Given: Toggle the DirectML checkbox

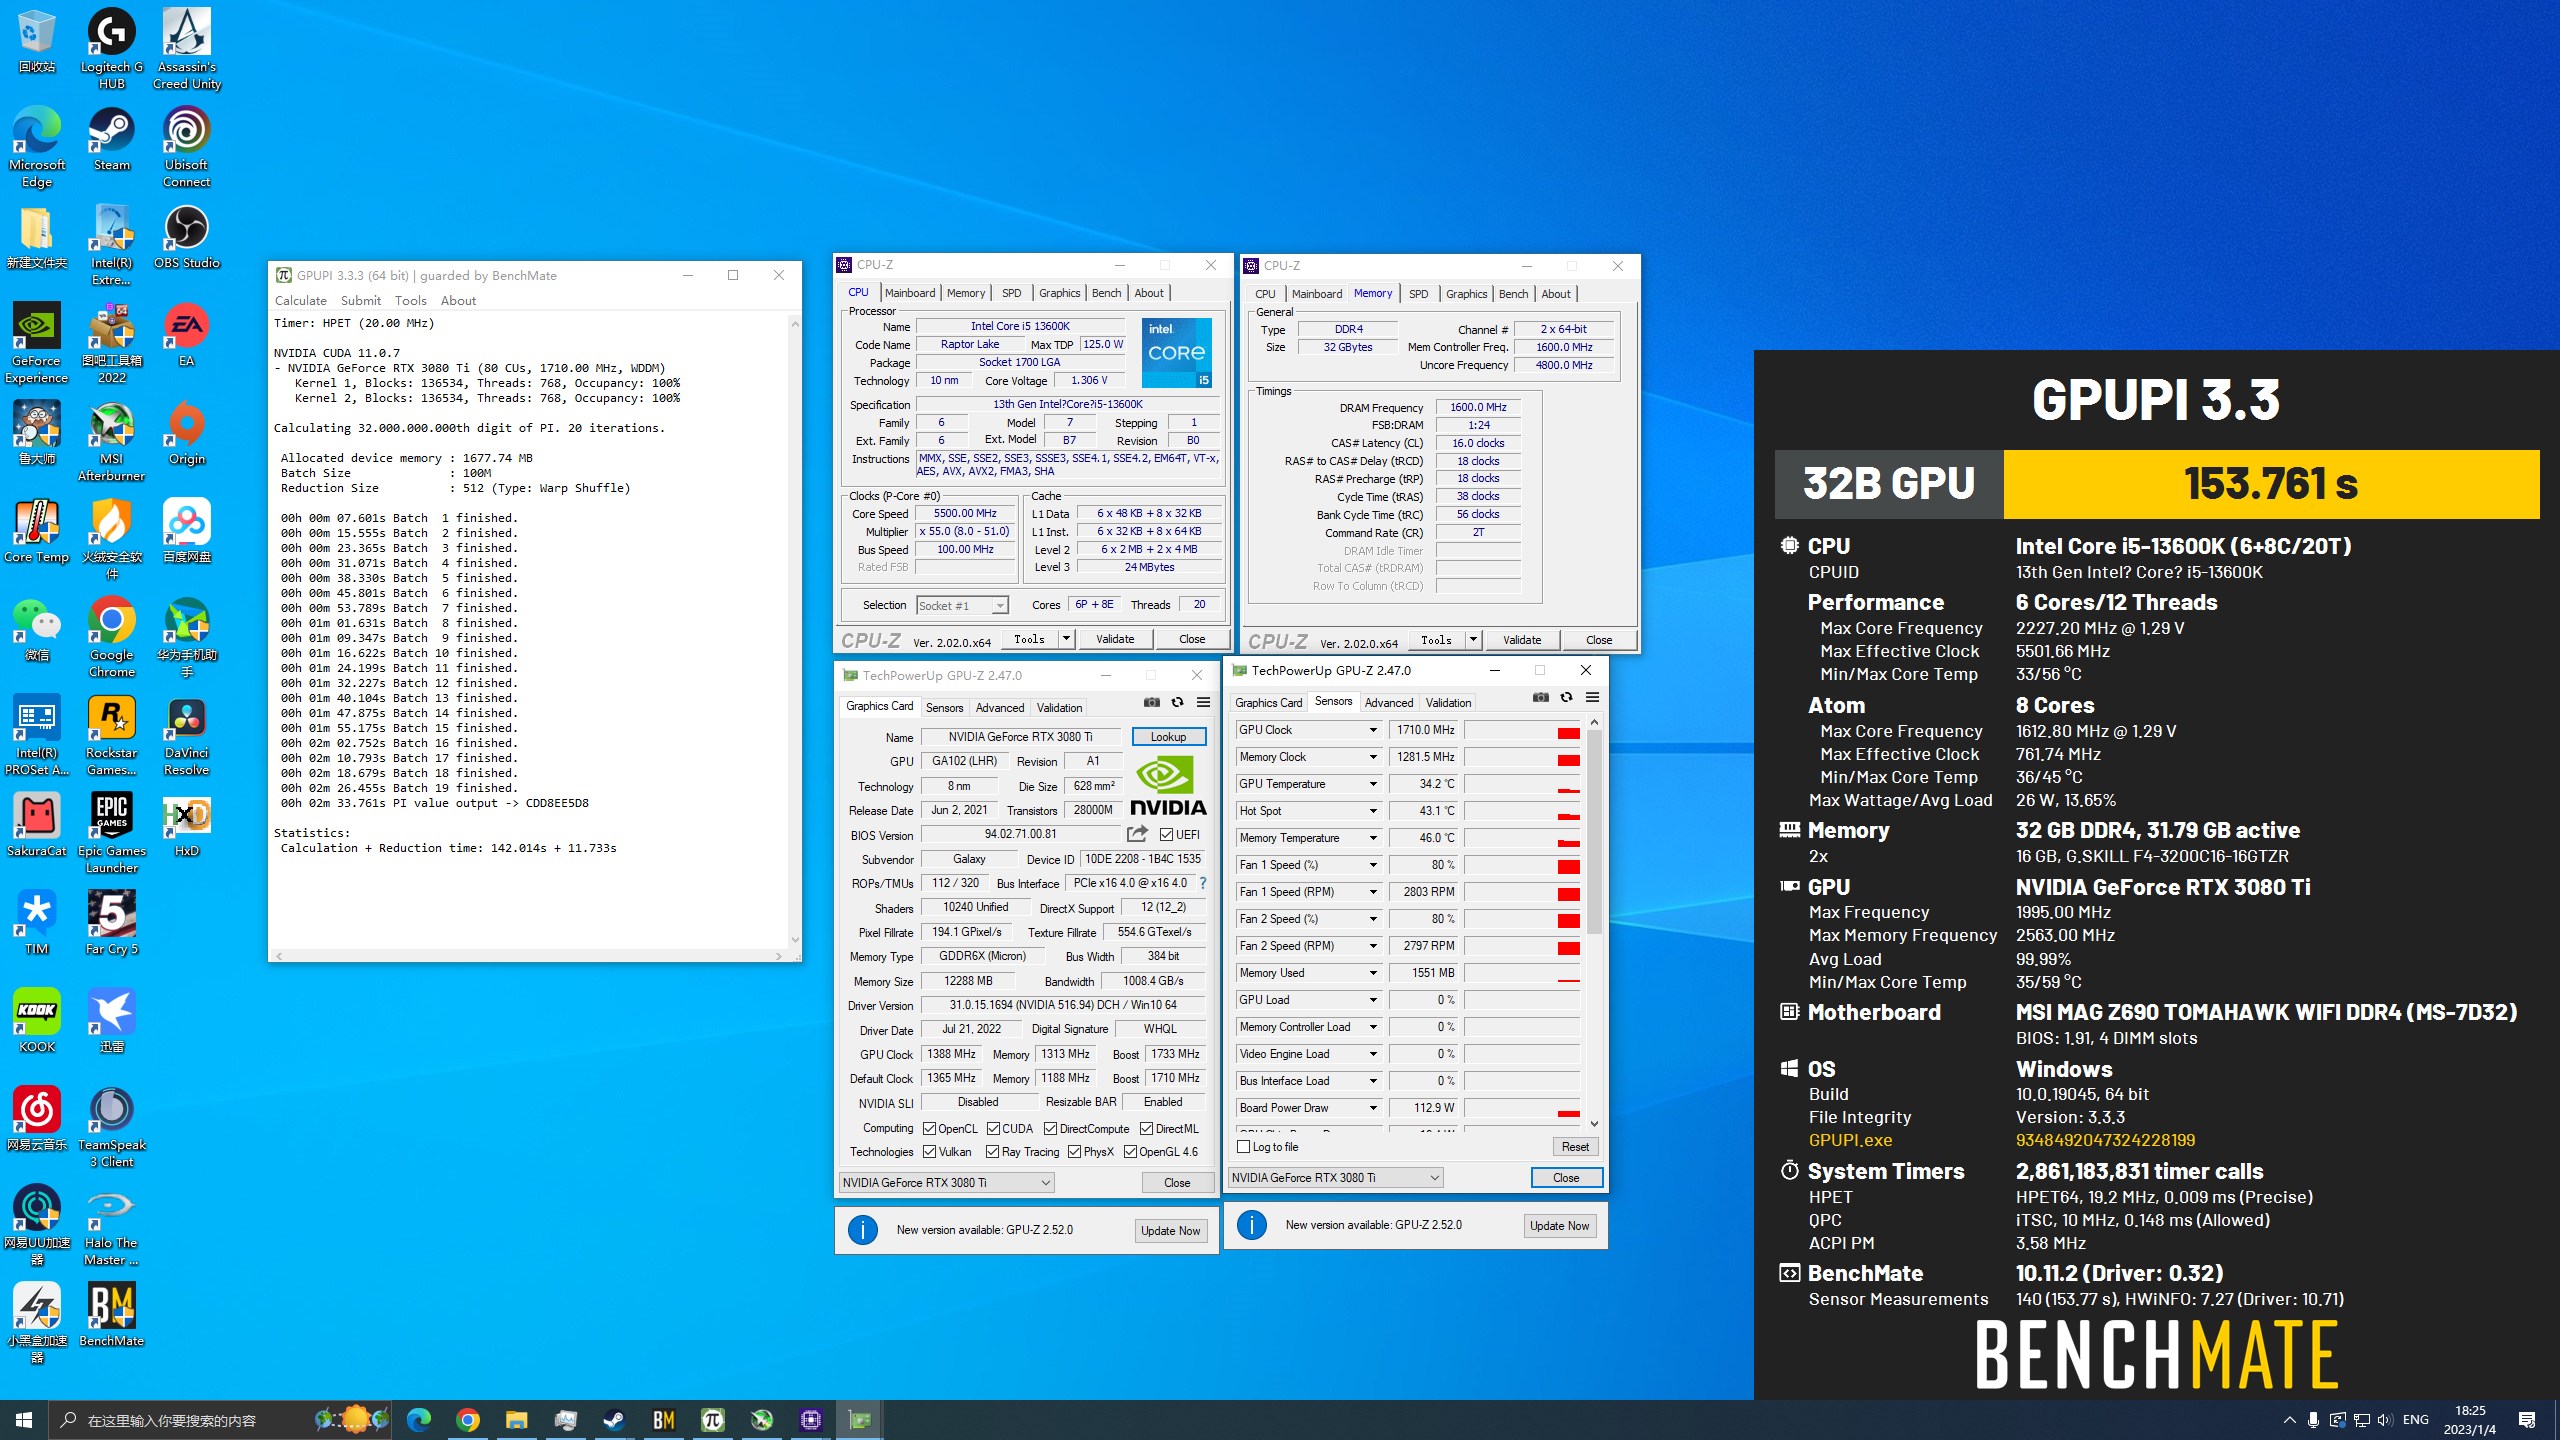Looking at the screenshot, I should coord(1146,1129).
